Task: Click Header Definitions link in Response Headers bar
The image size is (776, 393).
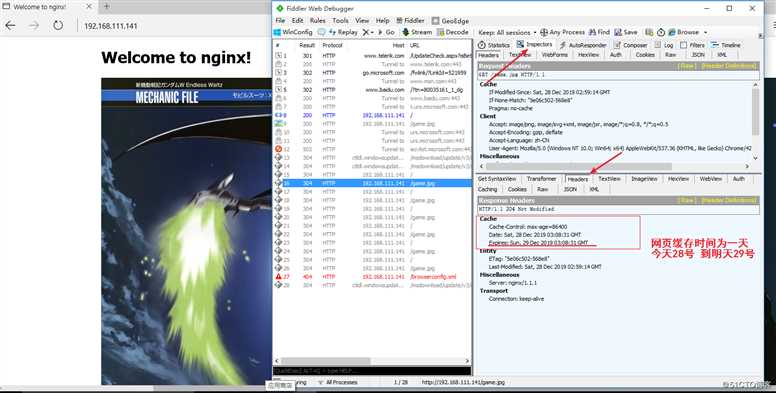Action: (728, 200)
